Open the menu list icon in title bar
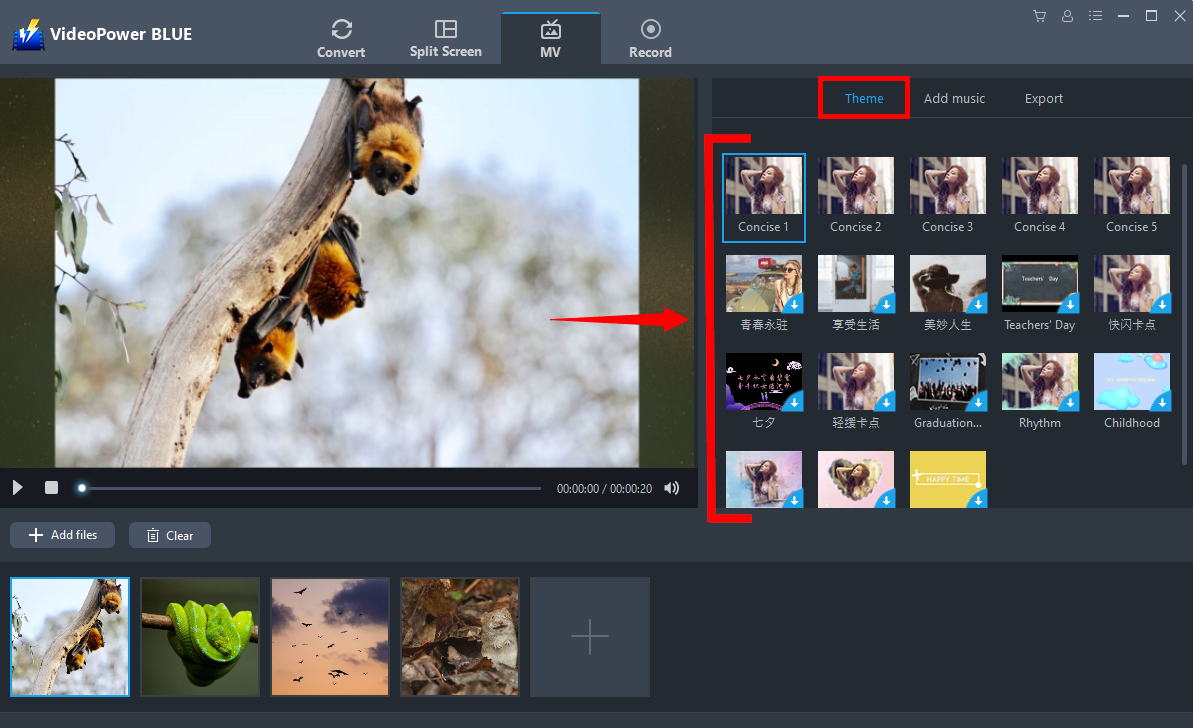The width and height of the screenshot is (1193, 728). coord(1096,16)
